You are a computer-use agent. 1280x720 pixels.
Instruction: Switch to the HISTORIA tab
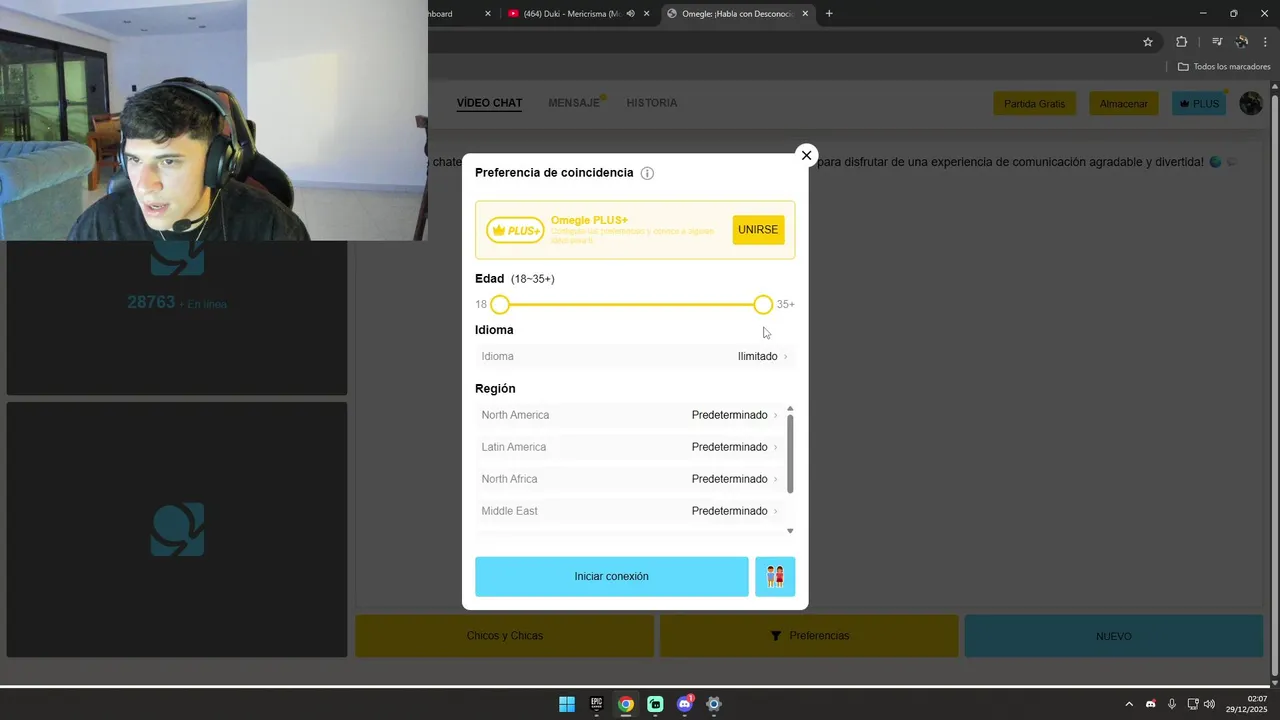coord(652,103)
